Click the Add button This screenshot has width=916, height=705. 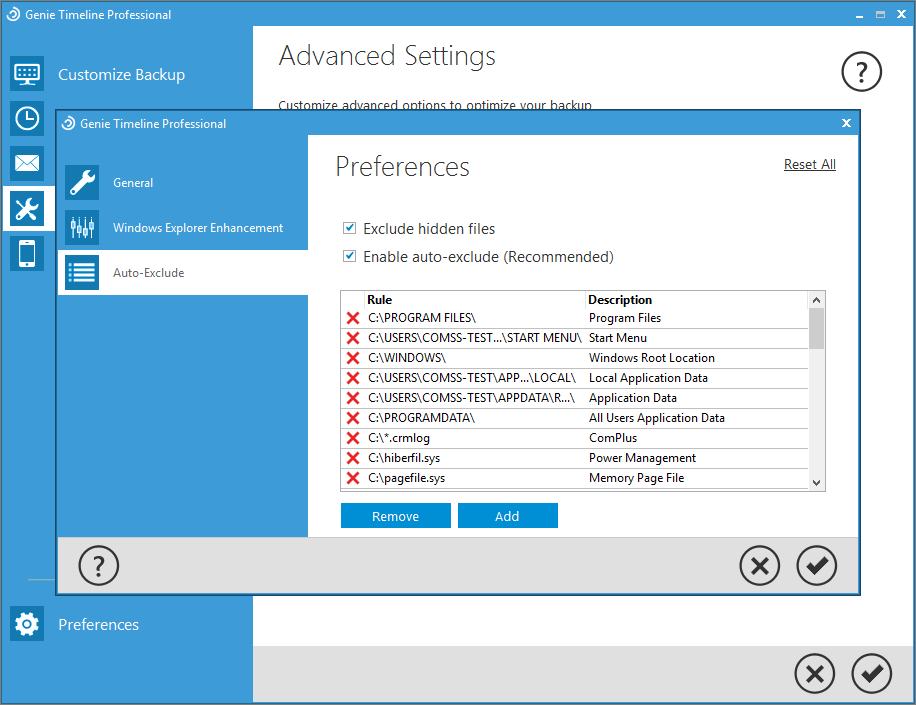click(507, 516)
